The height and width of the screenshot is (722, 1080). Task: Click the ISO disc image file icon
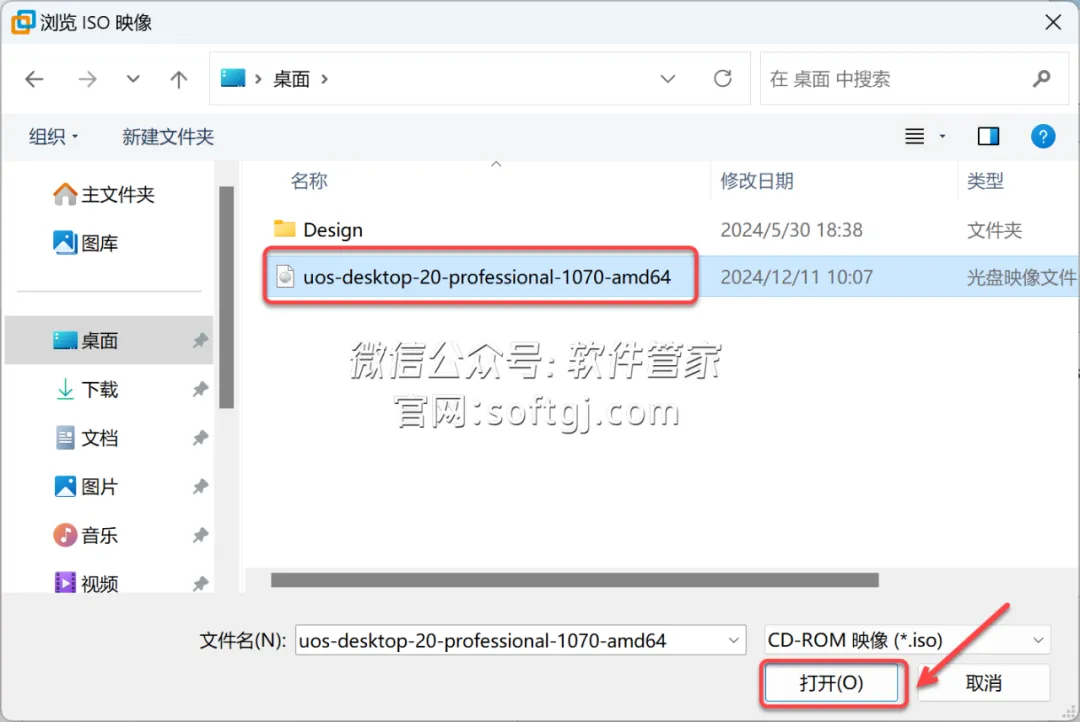point(284,277)
